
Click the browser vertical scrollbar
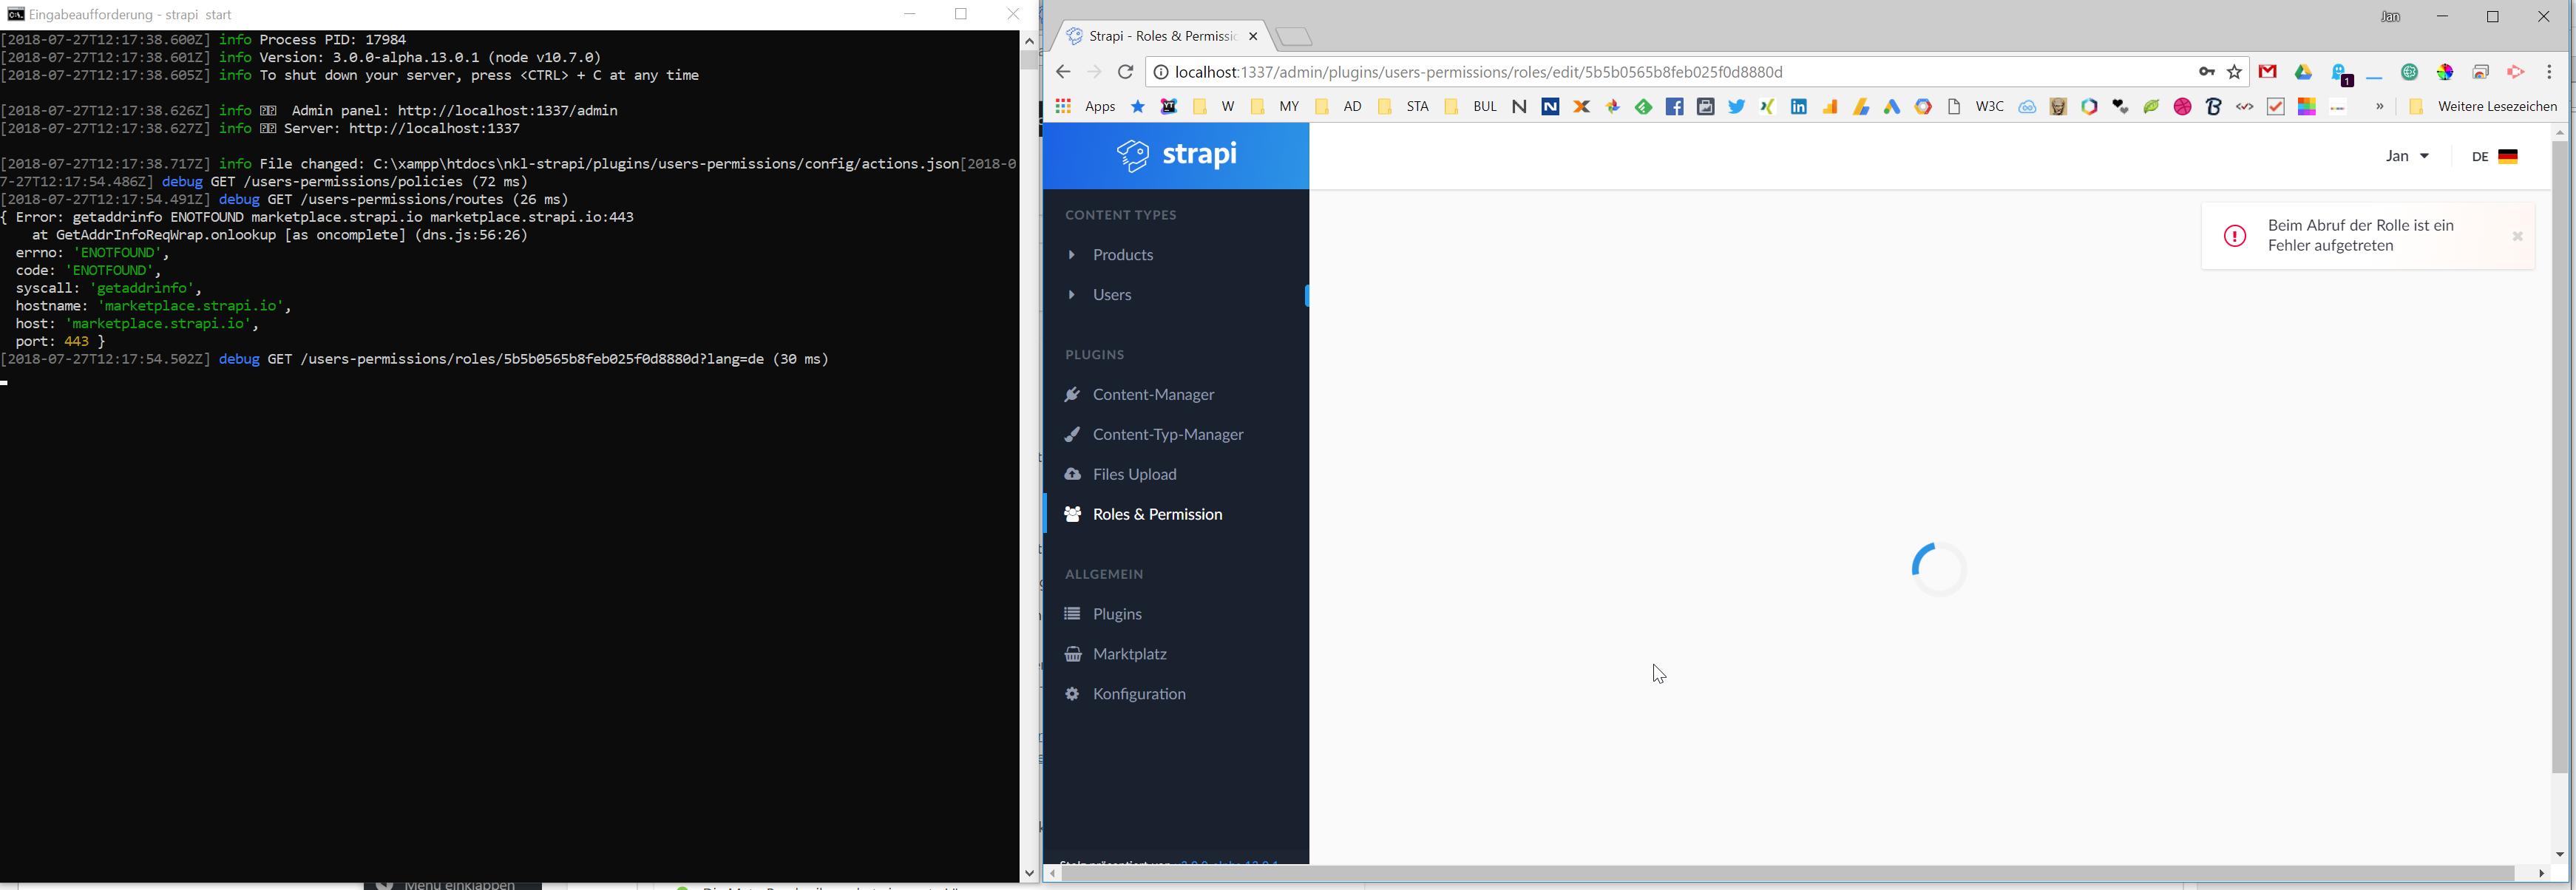[2559, 457]
